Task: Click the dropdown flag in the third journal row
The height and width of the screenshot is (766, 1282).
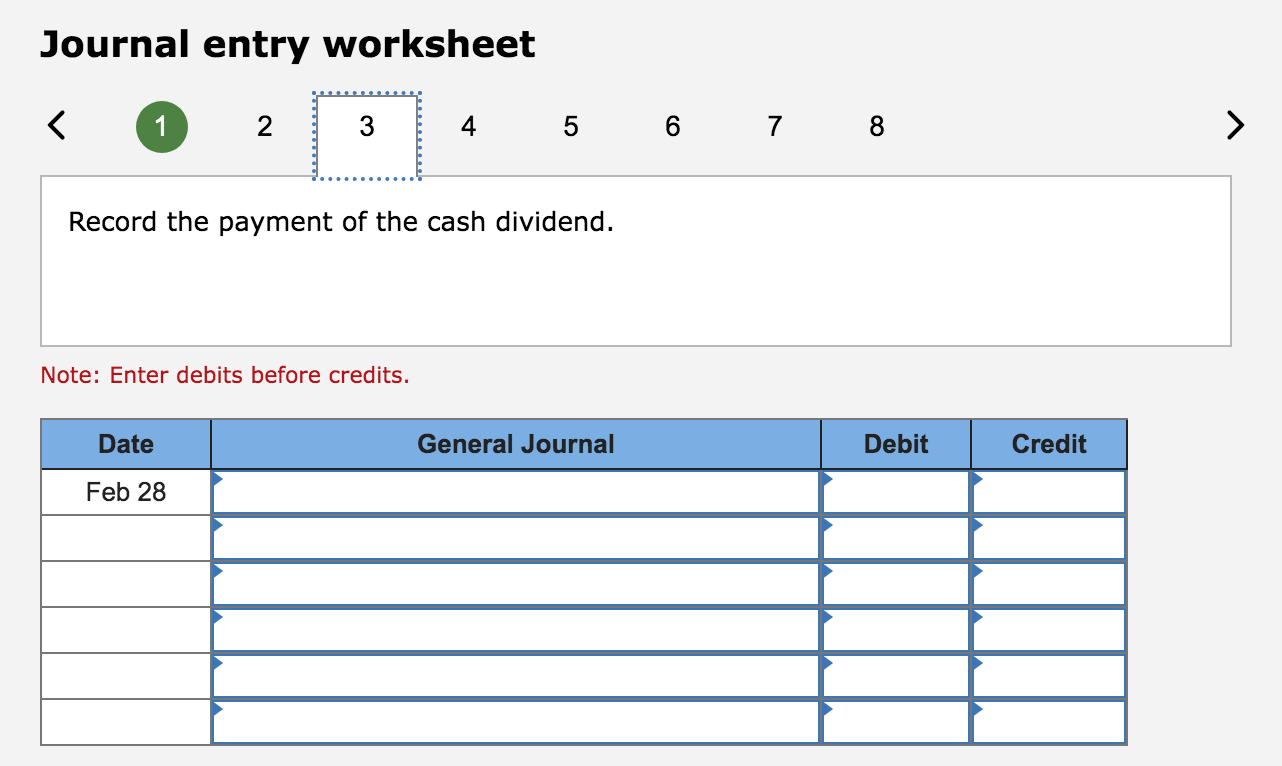Action: 217,570
